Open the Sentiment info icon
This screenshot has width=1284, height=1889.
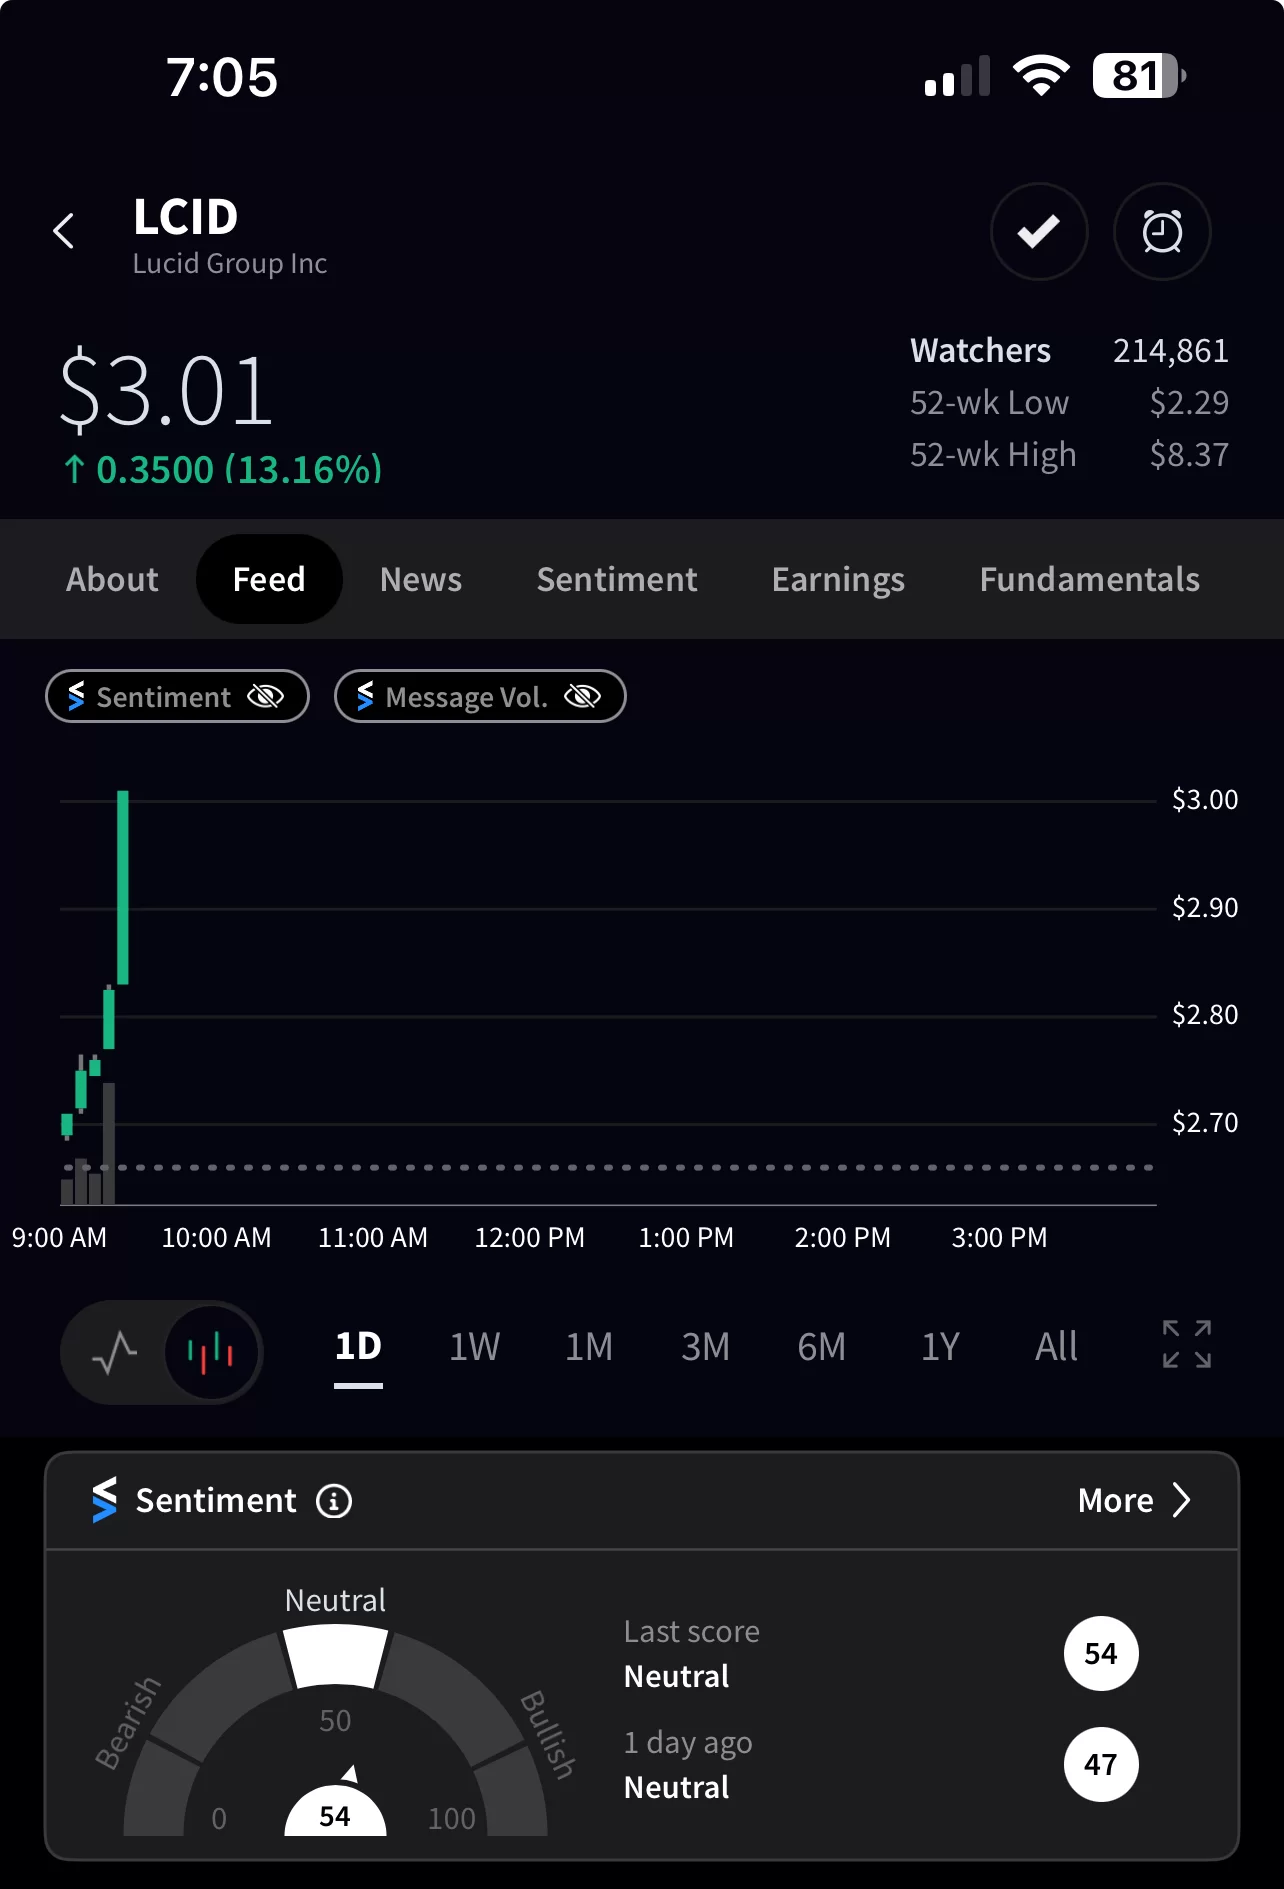[334, 1501]
